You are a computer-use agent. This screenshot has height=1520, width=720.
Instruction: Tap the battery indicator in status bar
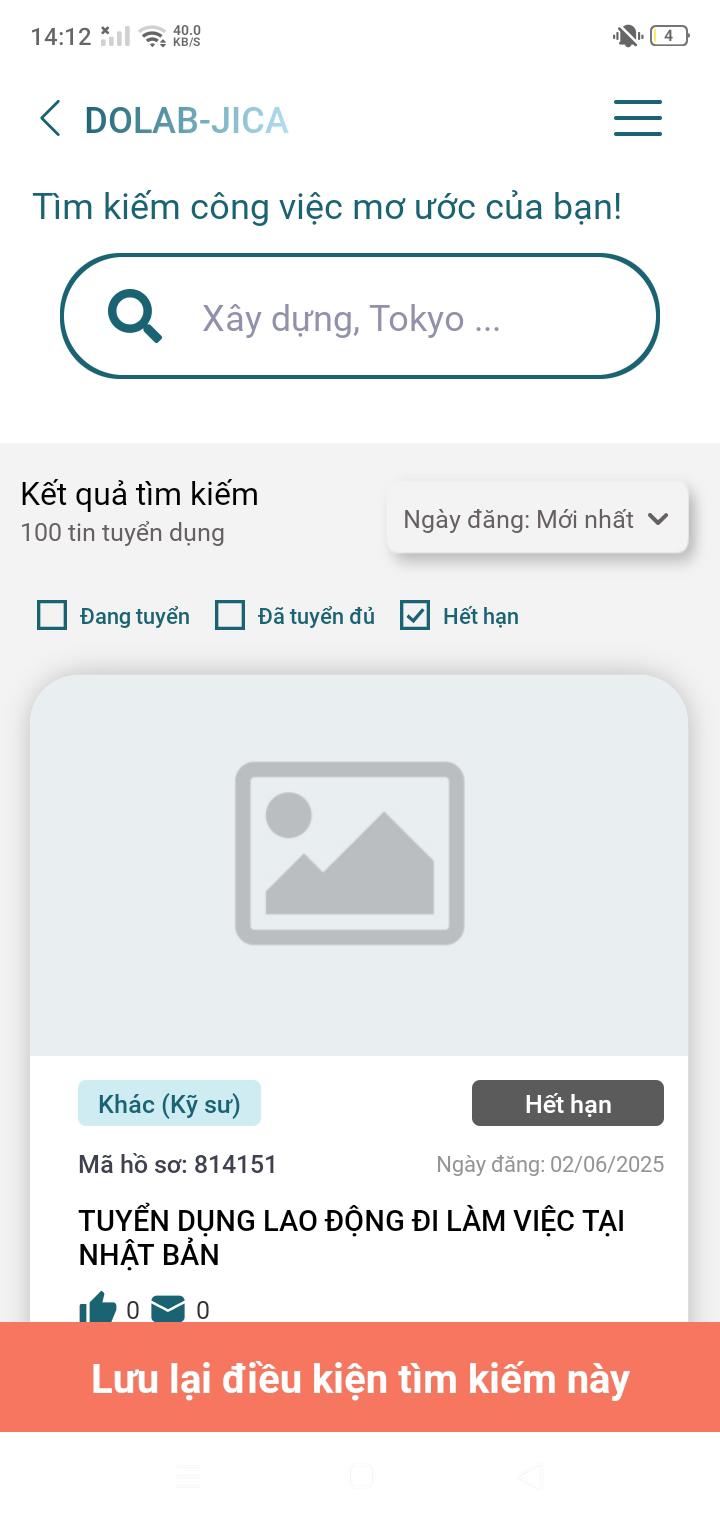pos(669,36)
